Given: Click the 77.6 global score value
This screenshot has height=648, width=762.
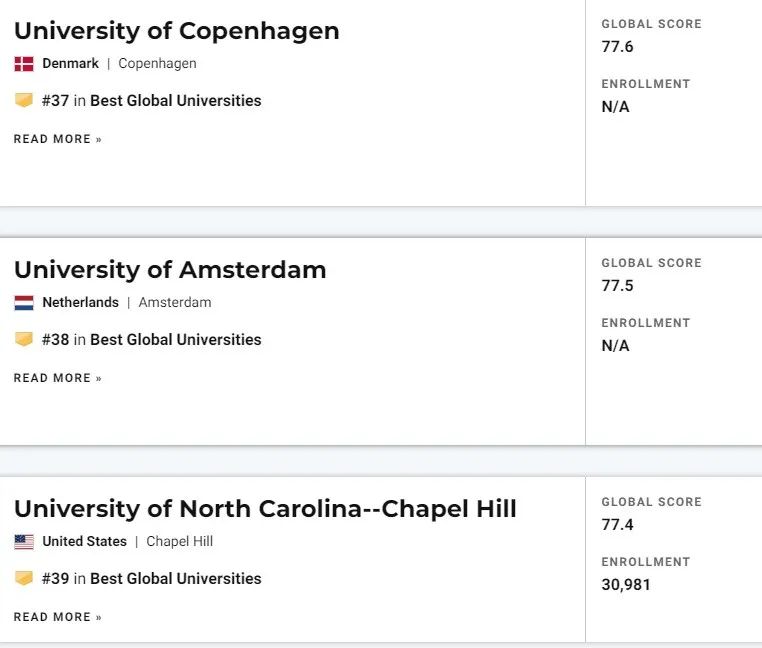Looking at the screenshot, I should (x=617, y=47).
